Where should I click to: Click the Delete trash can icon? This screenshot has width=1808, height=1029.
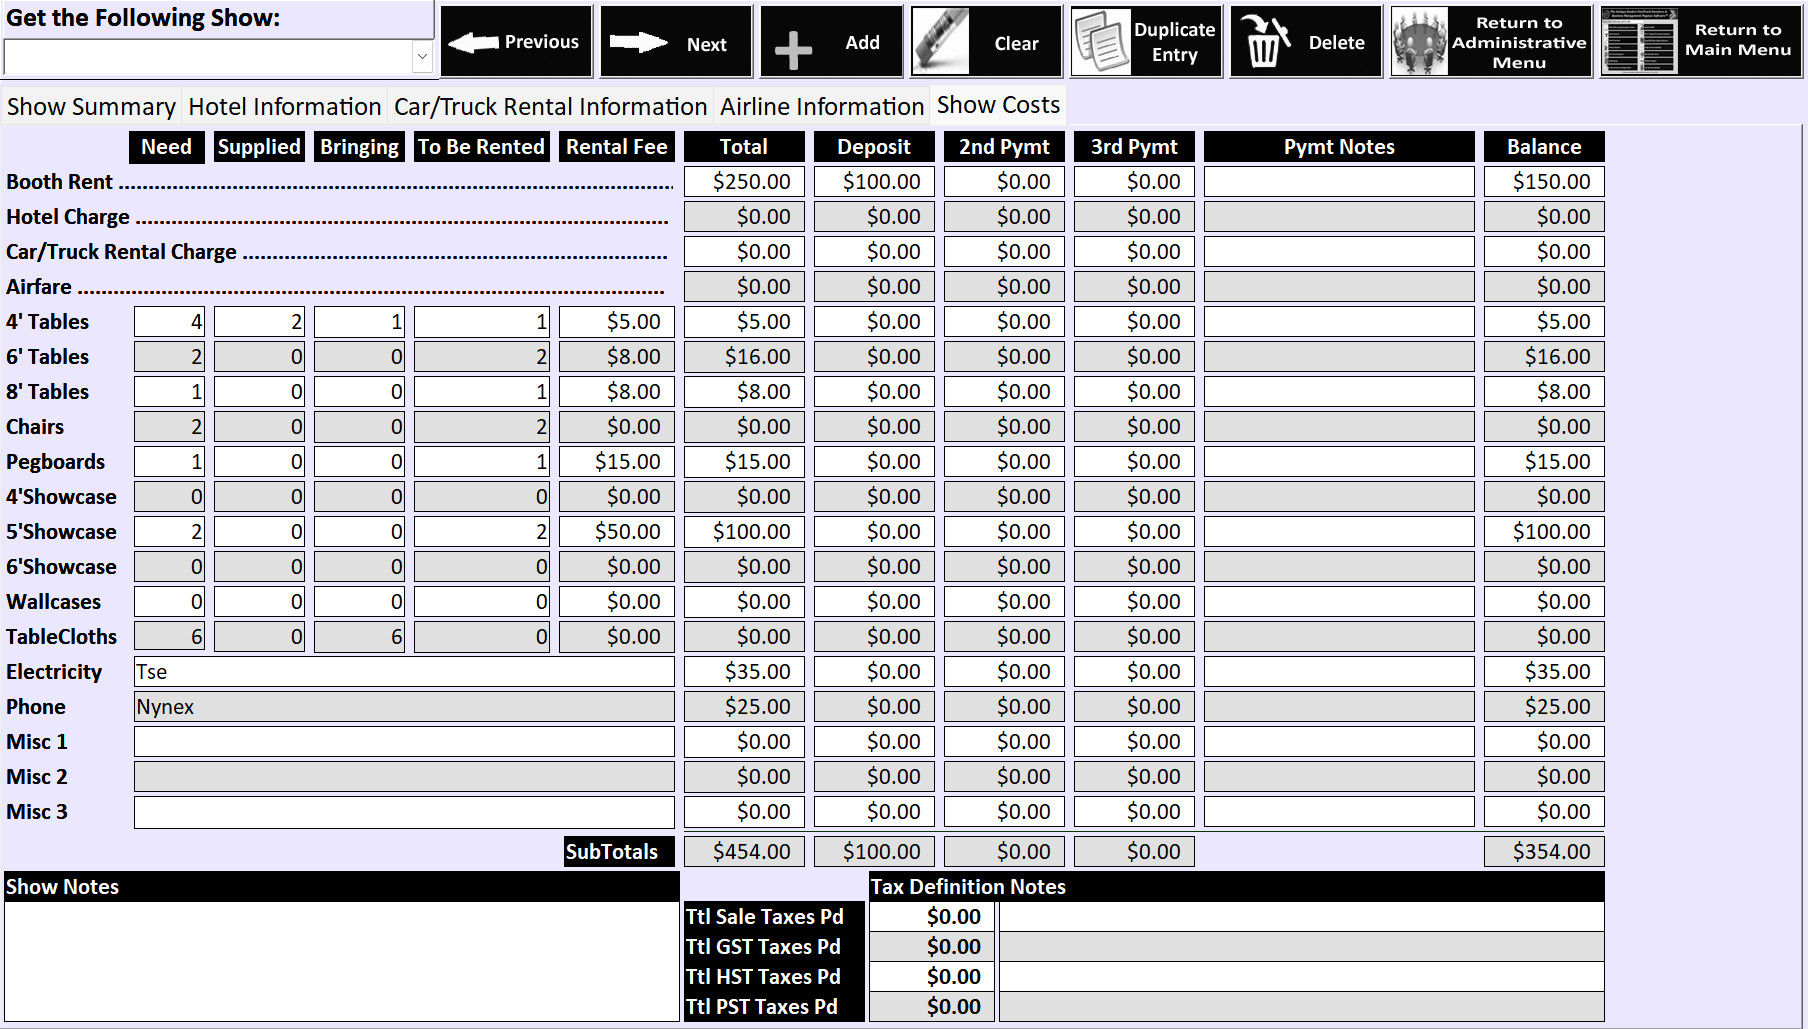click(x=1263, y=42)
